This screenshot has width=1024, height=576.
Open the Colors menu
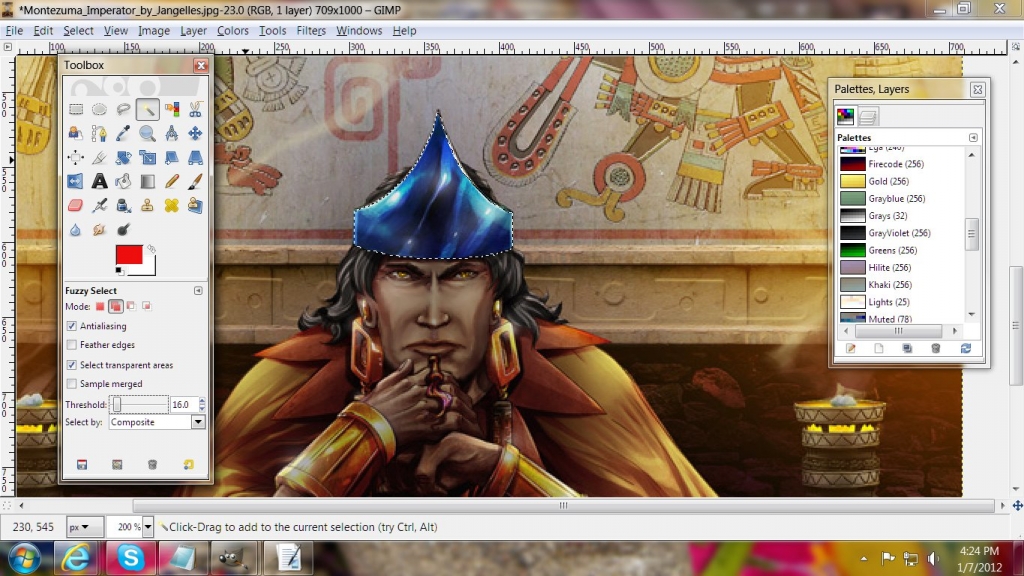(x=232, y=31)
